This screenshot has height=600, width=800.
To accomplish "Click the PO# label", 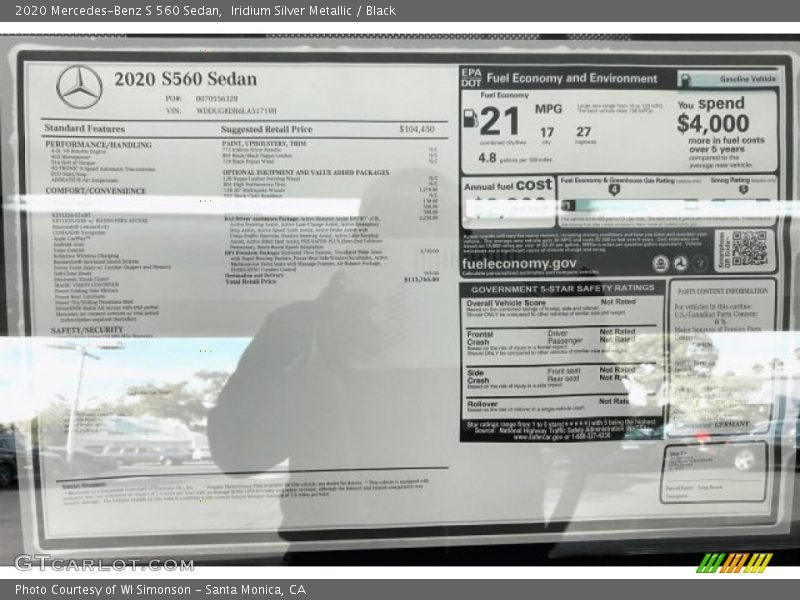I will [173, 98].
